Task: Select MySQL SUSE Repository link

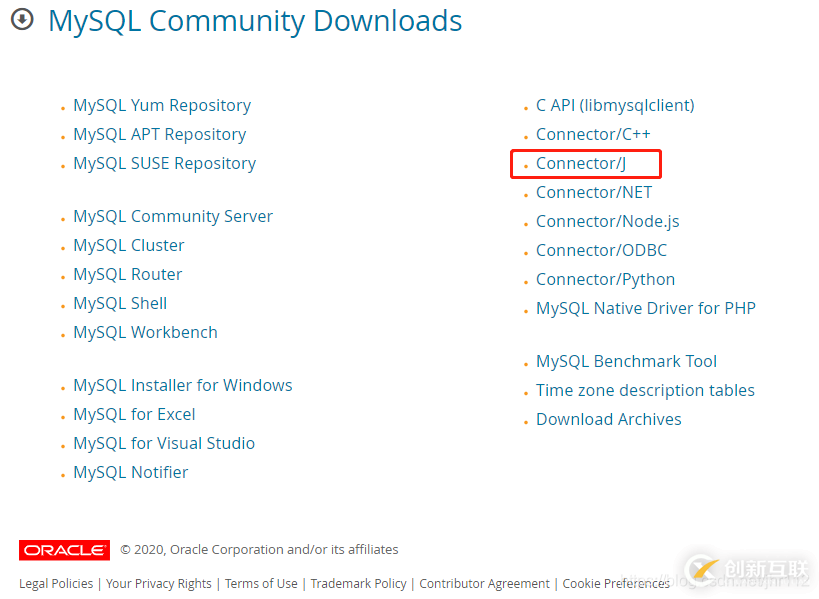Action: point(164,163)
